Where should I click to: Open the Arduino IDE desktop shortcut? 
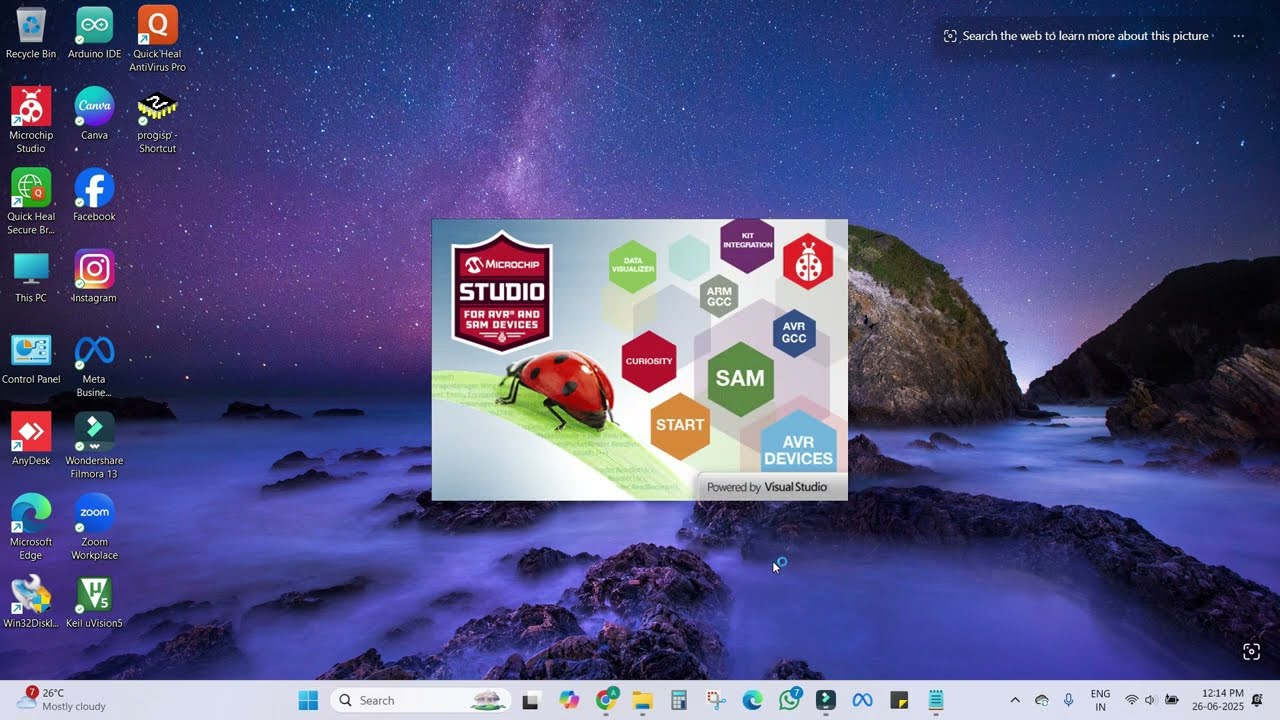94,33
